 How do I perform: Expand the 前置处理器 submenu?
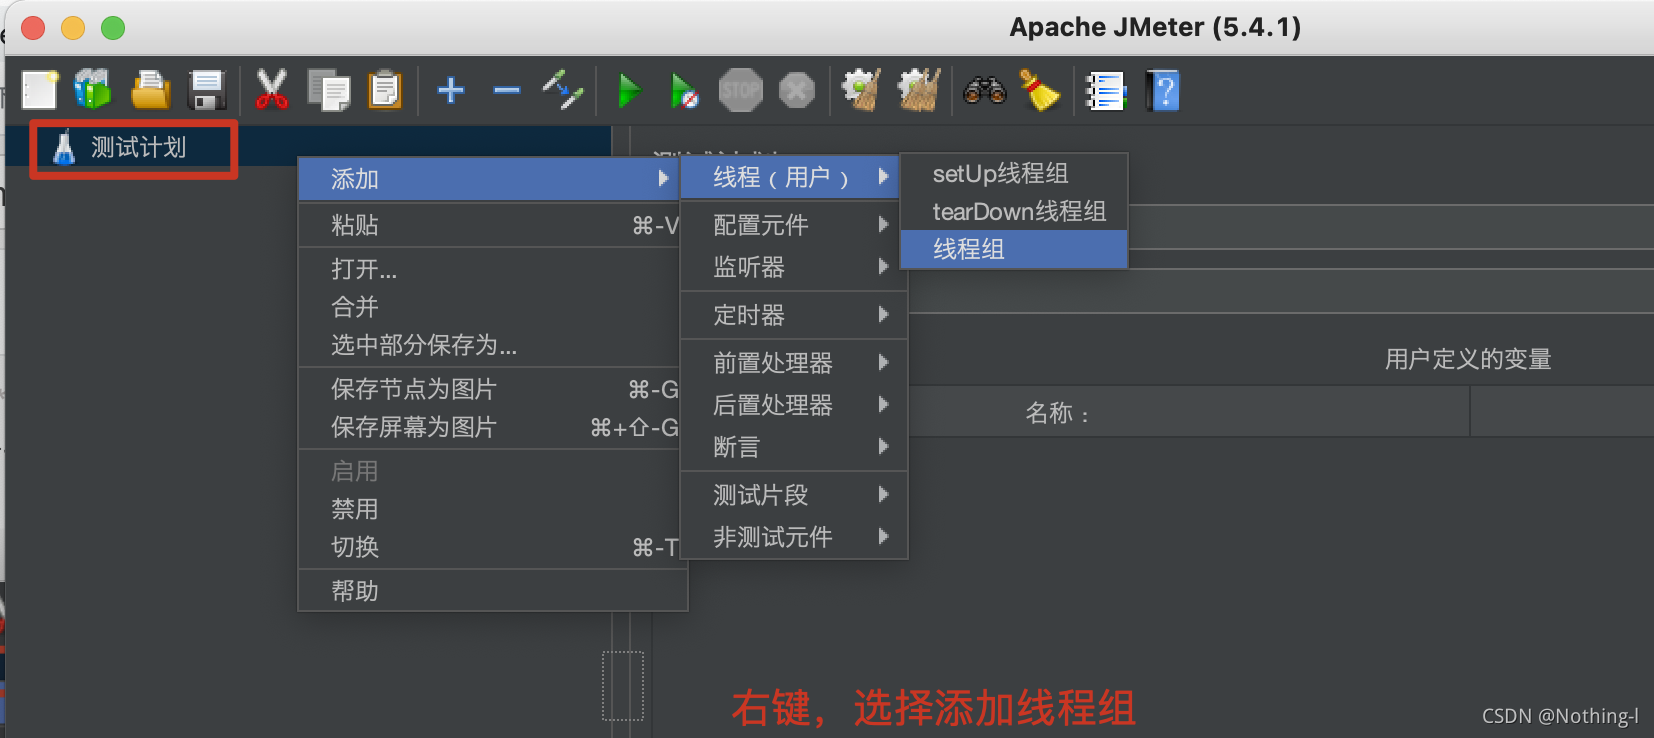coord(794,363)
